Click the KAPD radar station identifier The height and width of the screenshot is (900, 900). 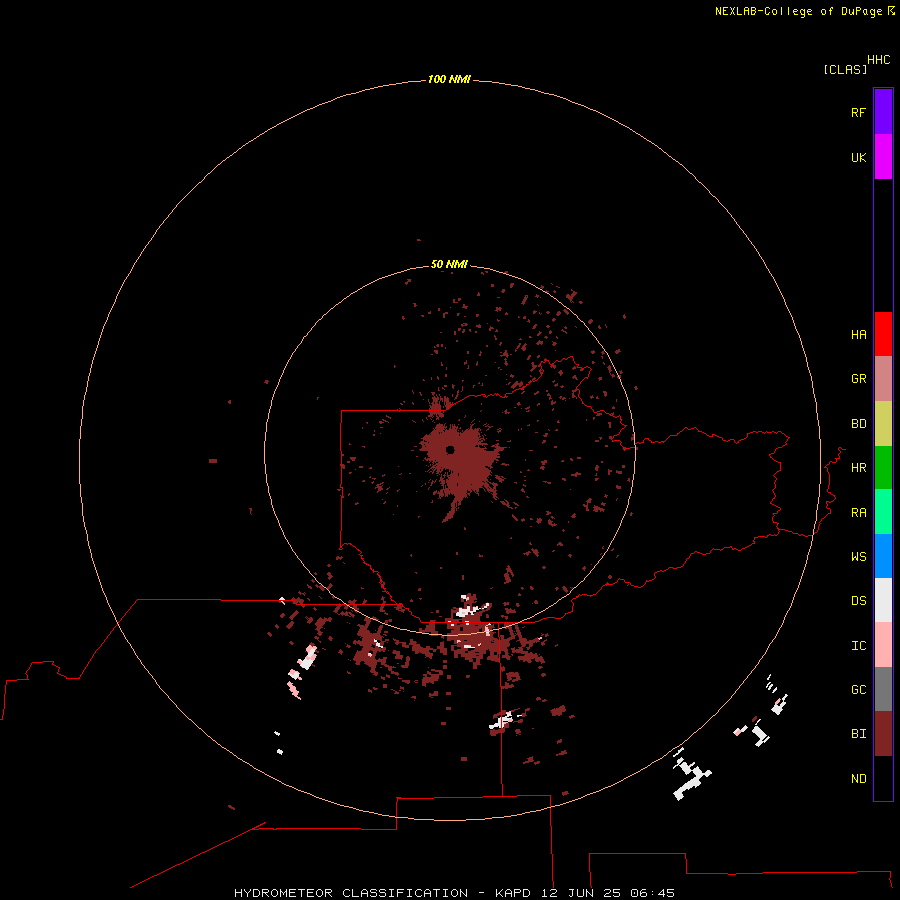(x=513, y=893)
